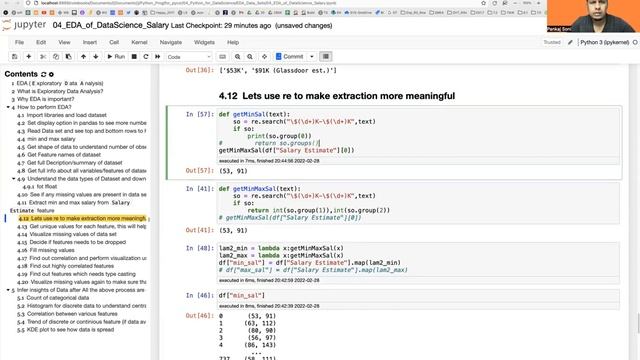Screen dimensions: 640x360
Task: Click the notebook vertical scrollbar thumb
Action: click(638, 322)
